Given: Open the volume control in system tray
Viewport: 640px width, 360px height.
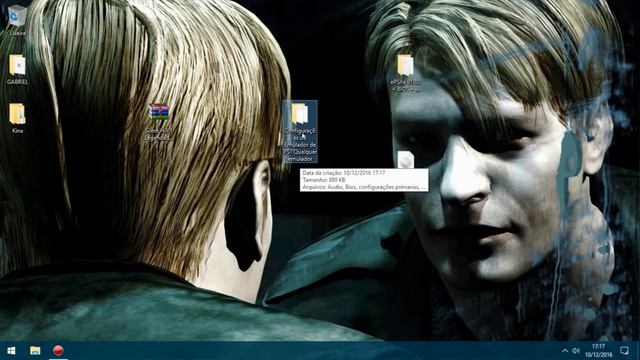Looking at the screenshot, I should click(x=576, y=351).
